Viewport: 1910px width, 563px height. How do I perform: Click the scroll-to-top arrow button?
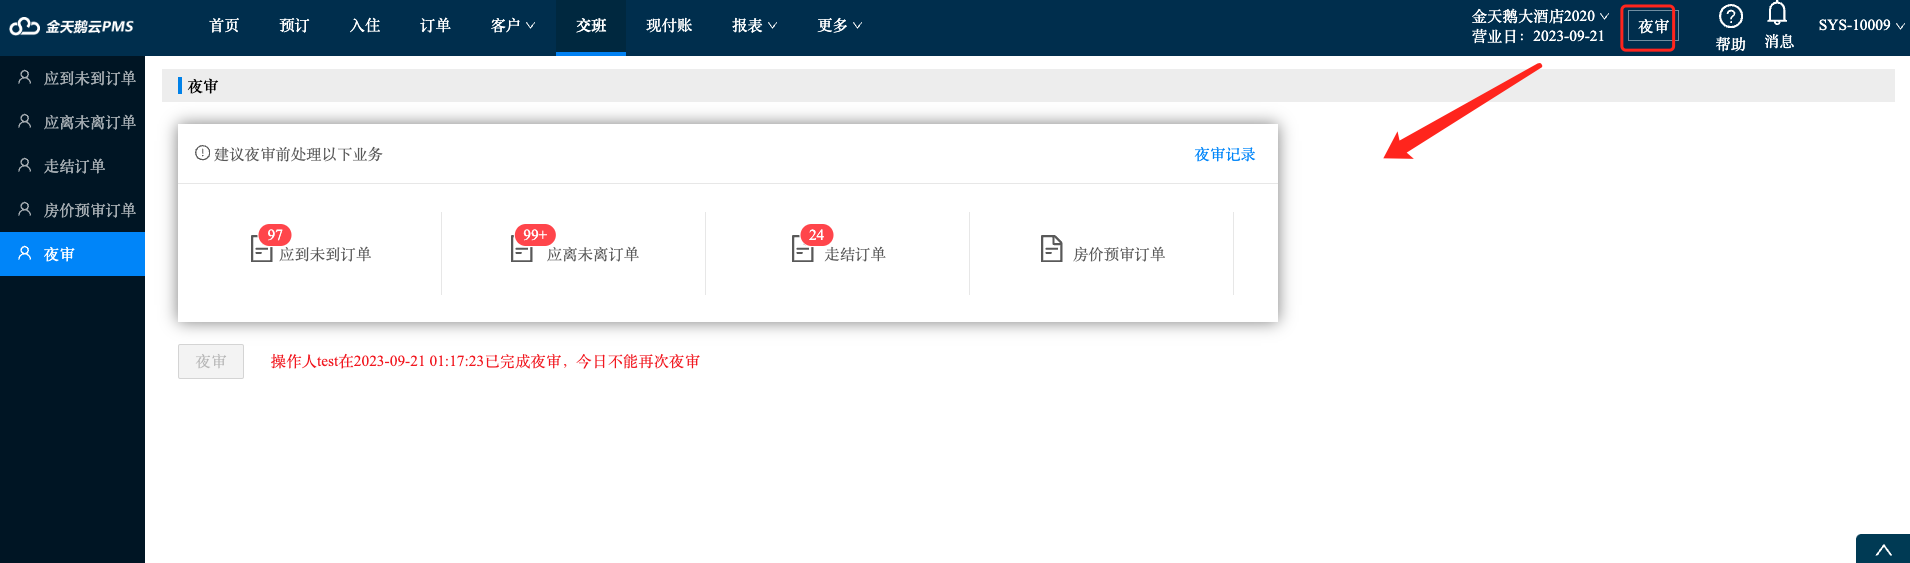pos(1883,549)
